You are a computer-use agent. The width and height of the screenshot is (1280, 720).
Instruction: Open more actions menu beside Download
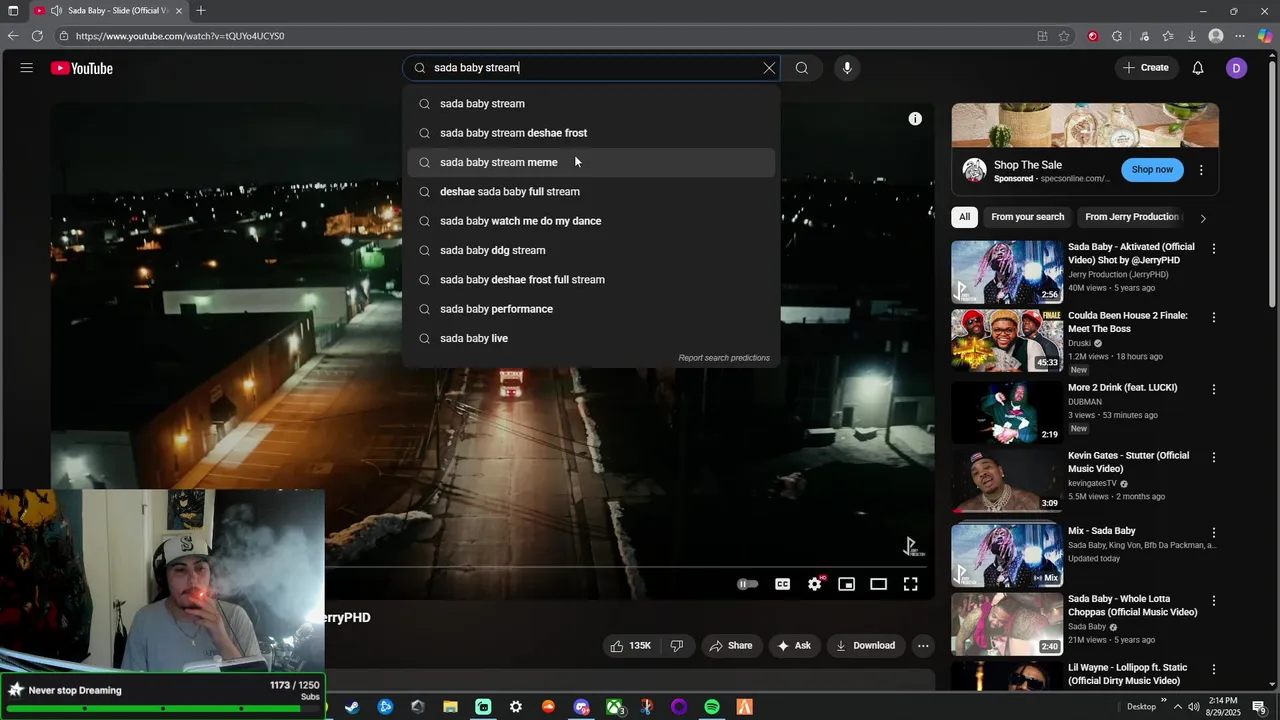pos(923,646)
